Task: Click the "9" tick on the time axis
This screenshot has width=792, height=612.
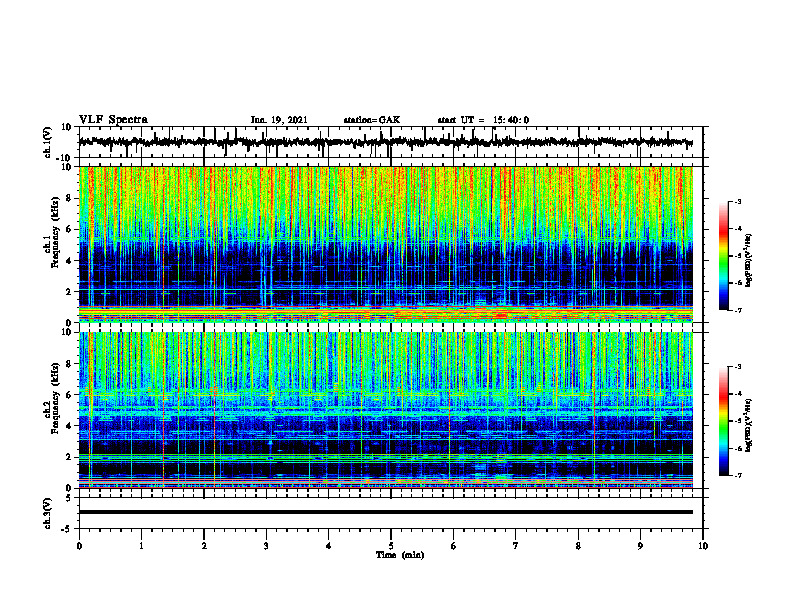Action: point(640,546)
